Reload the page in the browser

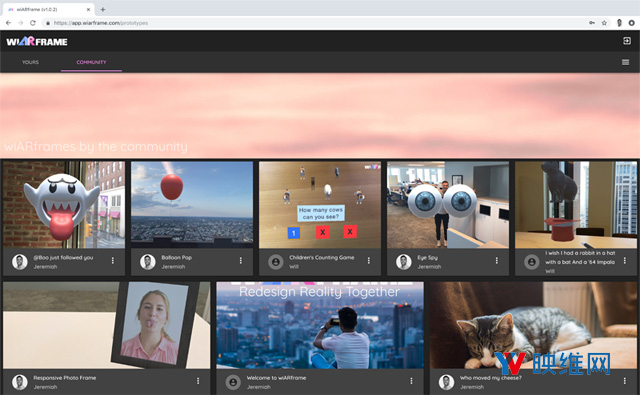pyautogui.click(x=33, y=23)
